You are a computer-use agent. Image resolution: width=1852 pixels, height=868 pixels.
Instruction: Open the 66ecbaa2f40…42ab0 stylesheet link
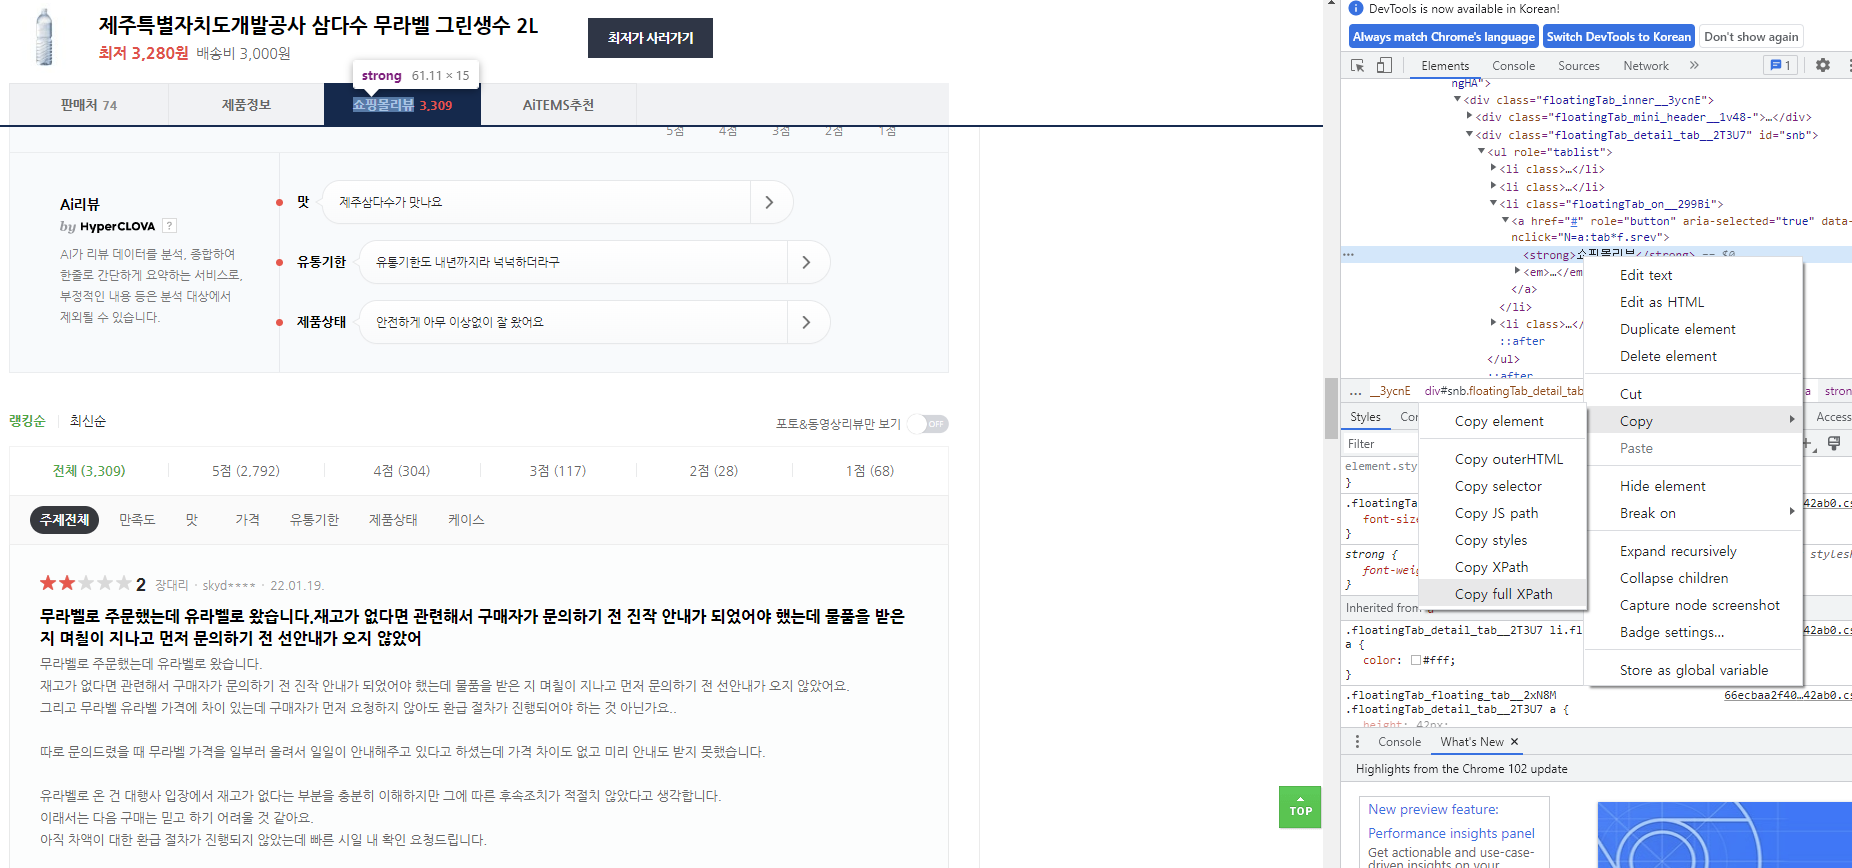[1787, 695]
